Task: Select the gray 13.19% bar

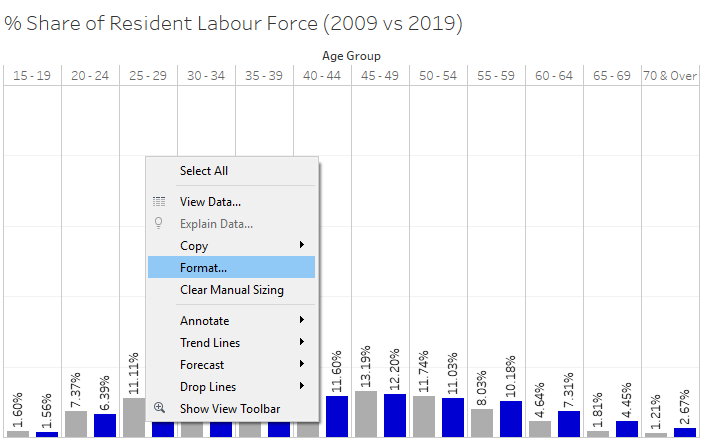Action: (x=366, y=413)
